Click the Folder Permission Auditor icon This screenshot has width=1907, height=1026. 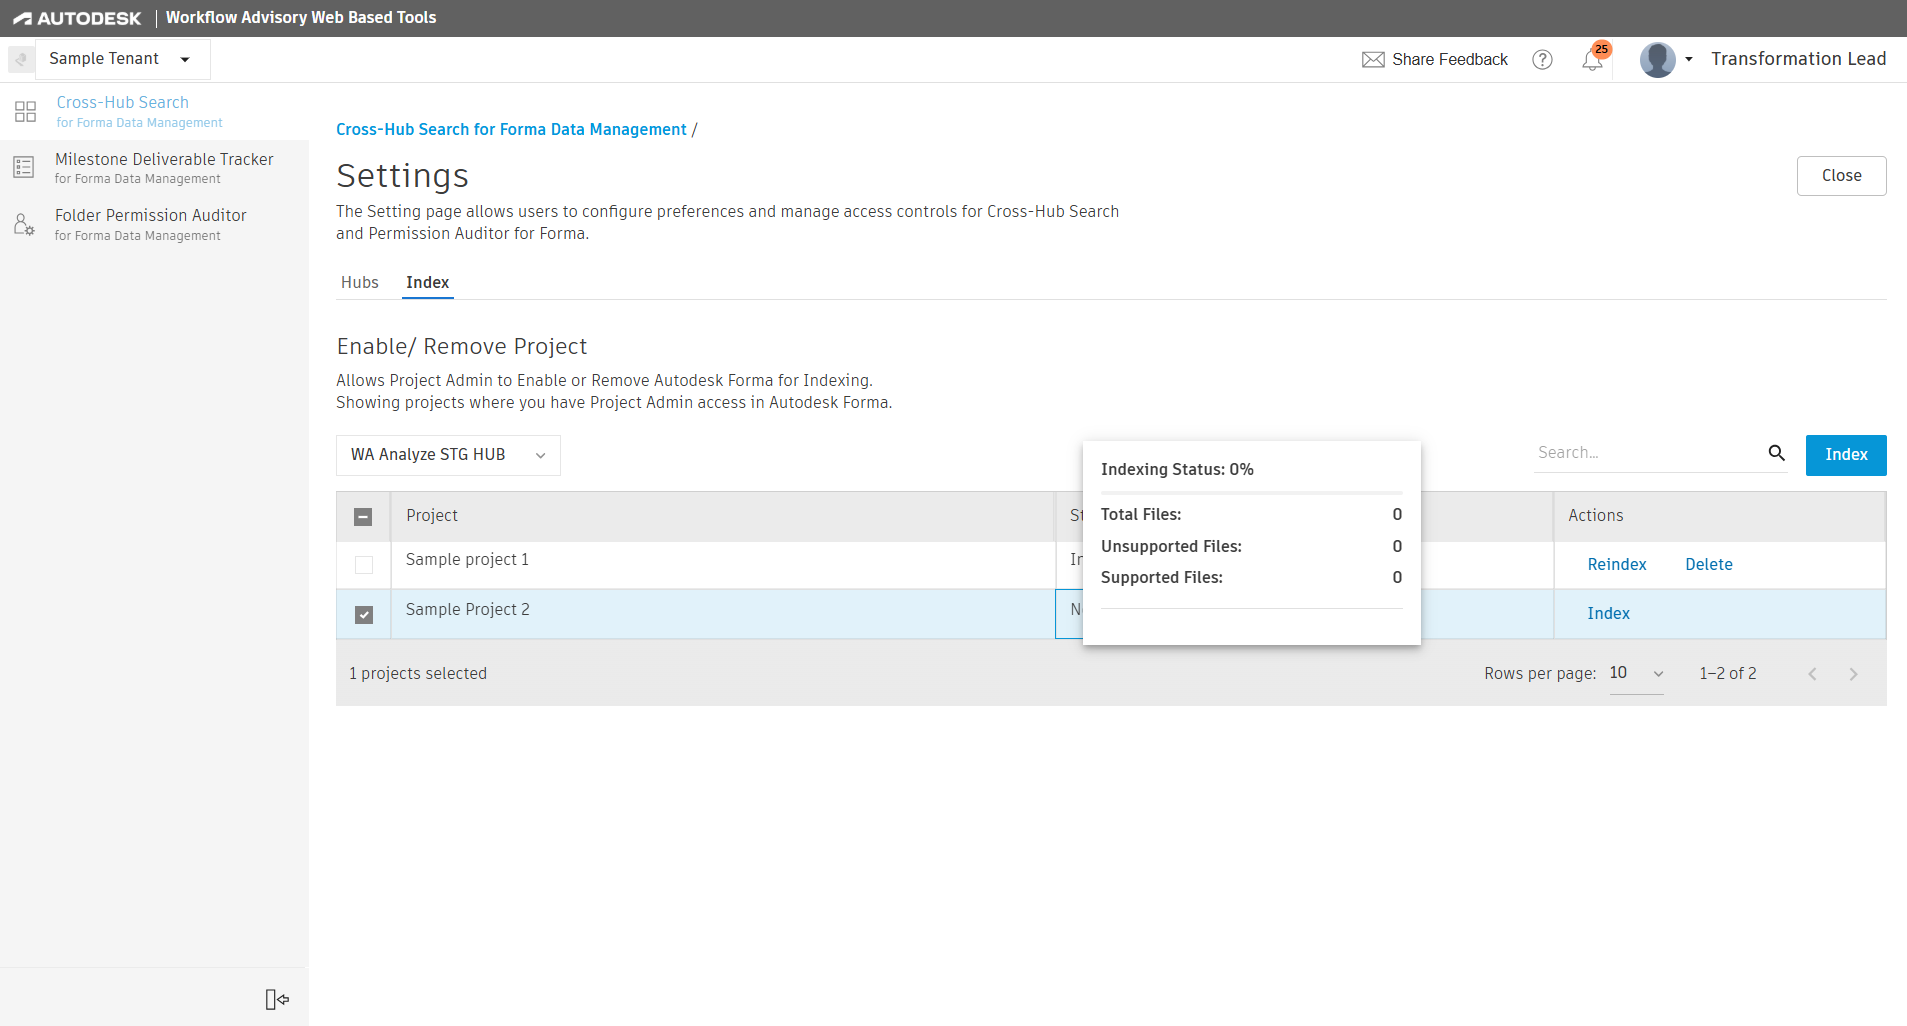click(24, 224)
